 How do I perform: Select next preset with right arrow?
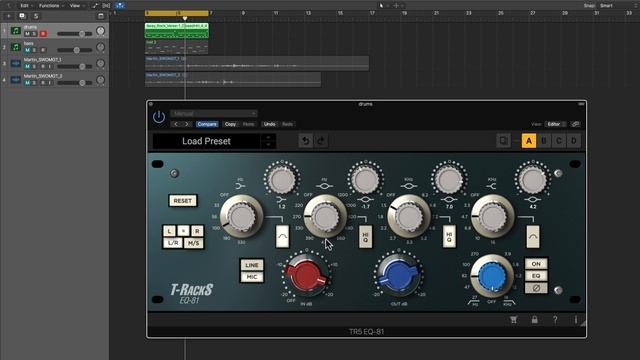[187, 124]
